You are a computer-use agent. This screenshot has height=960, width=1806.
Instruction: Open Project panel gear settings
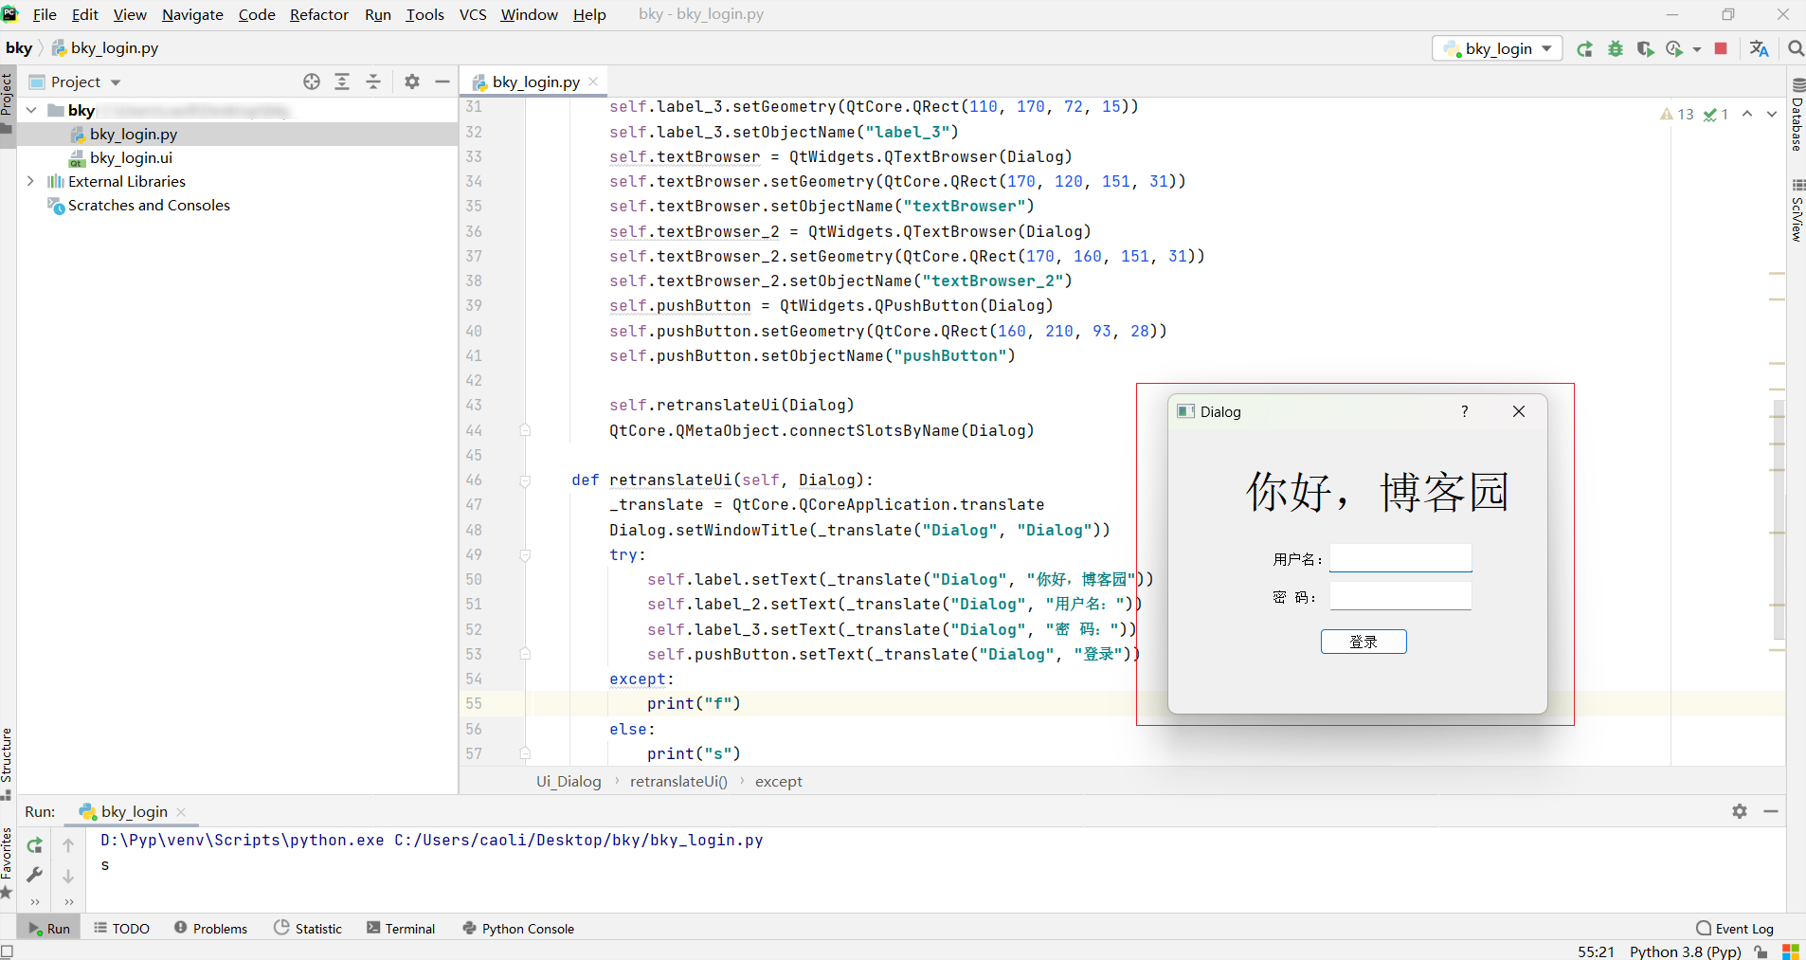click(x=412, y=82)
